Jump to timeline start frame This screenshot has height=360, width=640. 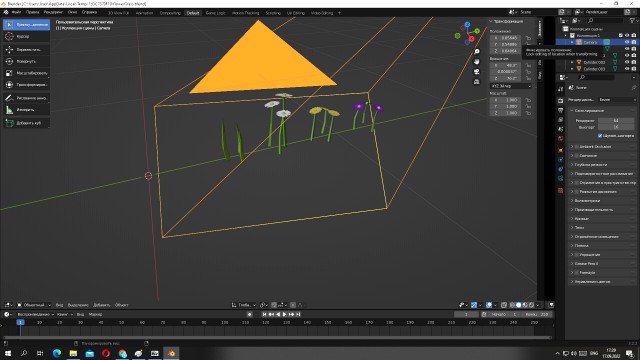click(x=264, y=314)
